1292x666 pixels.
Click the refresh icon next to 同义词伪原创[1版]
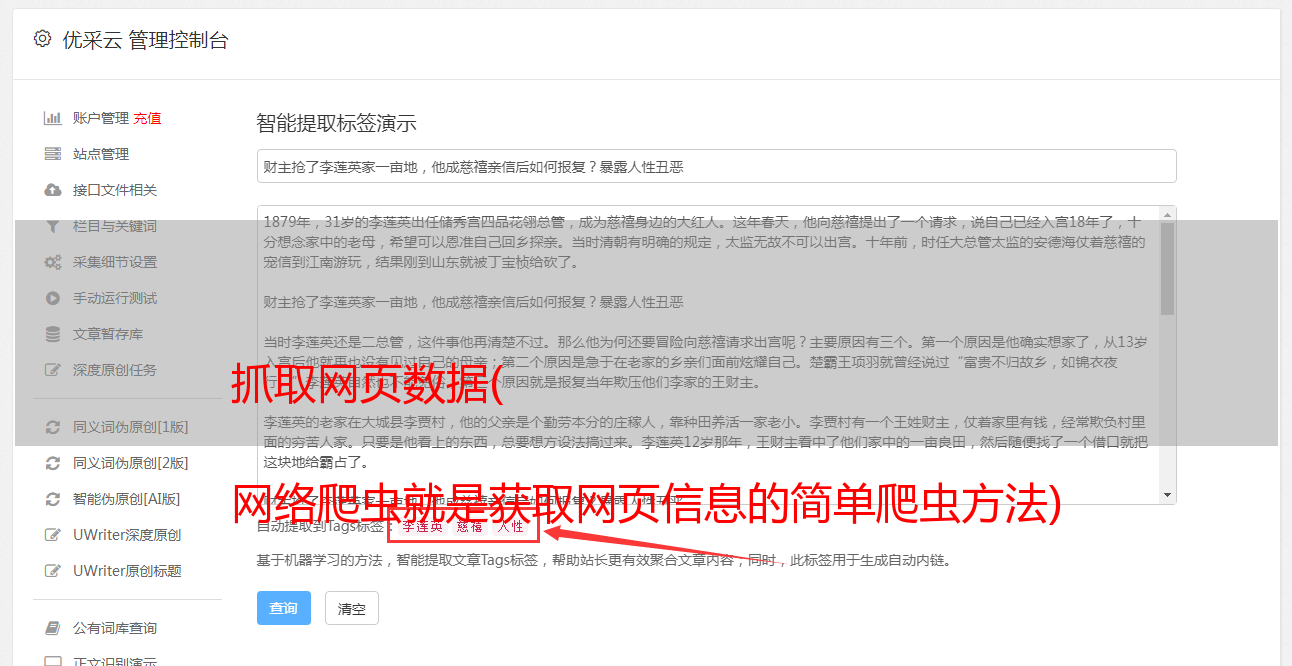click(53, 427)
